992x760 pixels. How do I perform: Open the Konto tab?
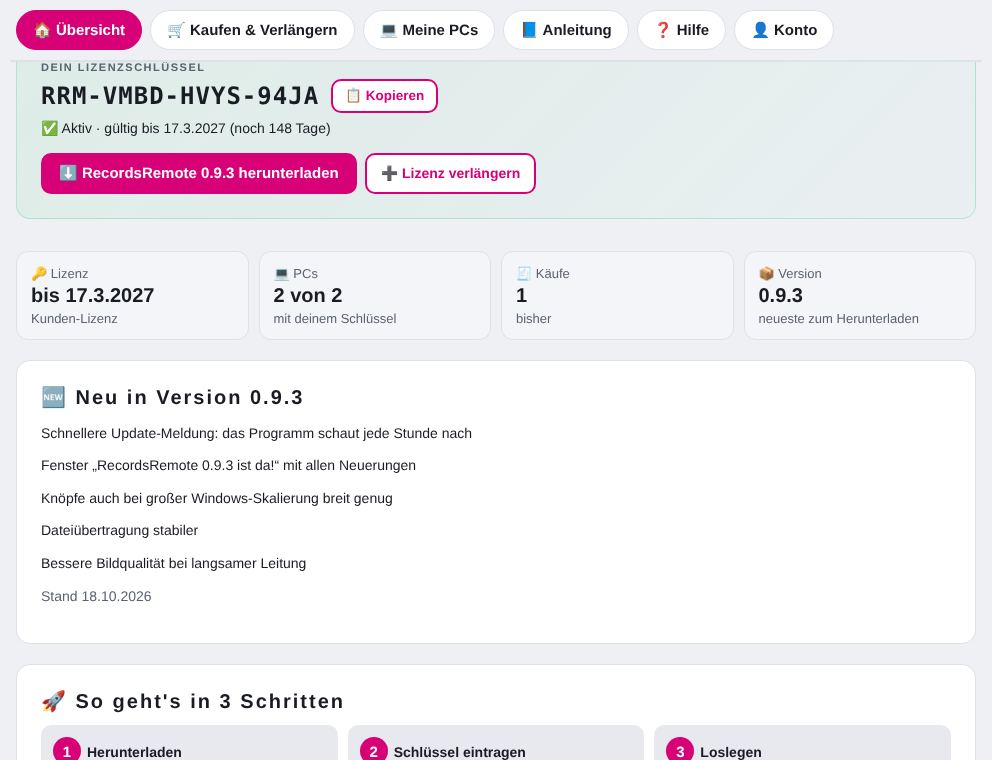[x=784, y=30]
